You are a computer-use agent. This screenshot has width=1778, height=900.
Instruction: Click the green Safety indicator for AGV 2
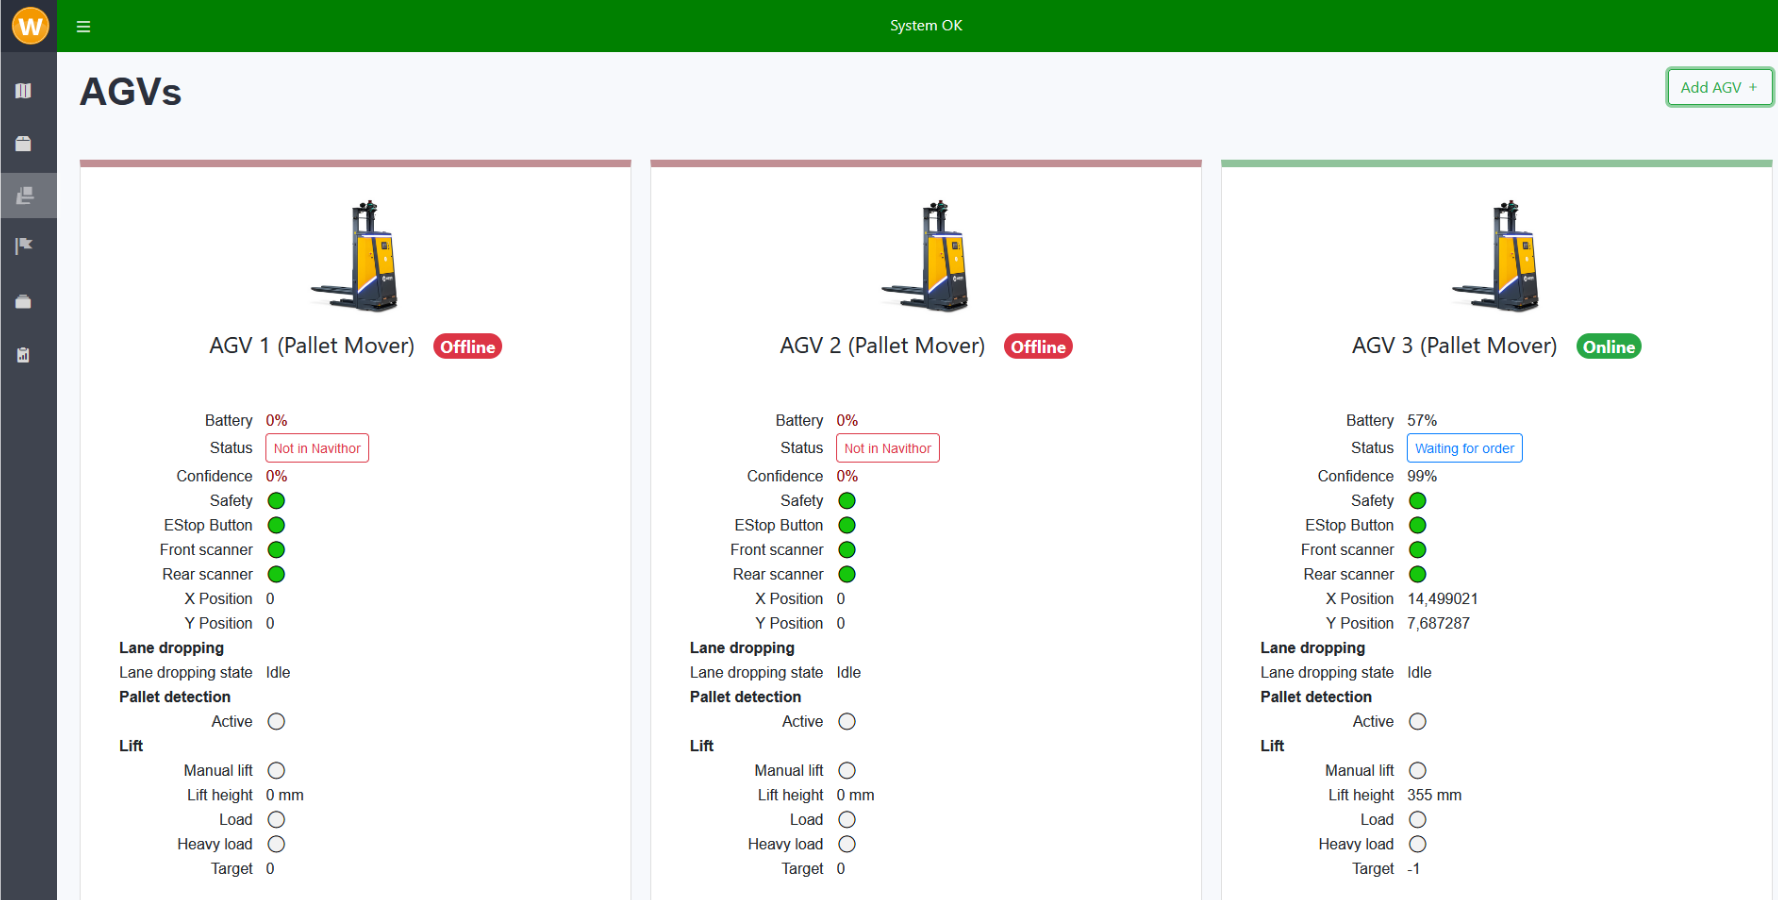(847, 500)
